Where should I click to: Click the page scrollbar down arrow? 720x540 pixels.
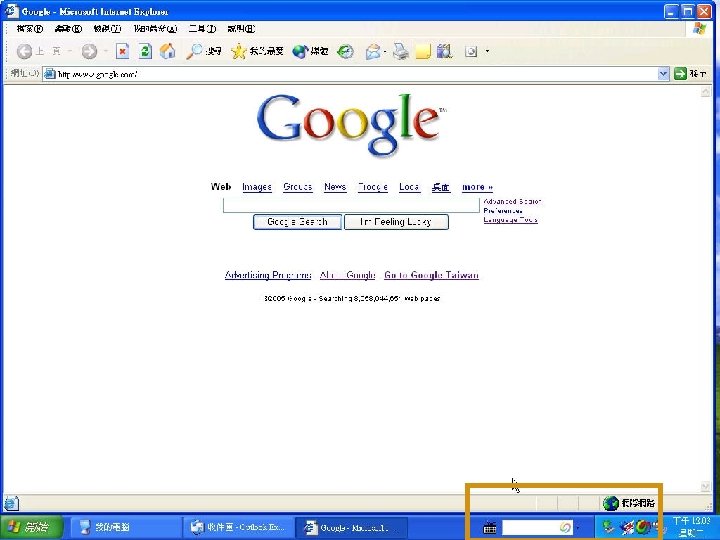(x=705, y=486)
